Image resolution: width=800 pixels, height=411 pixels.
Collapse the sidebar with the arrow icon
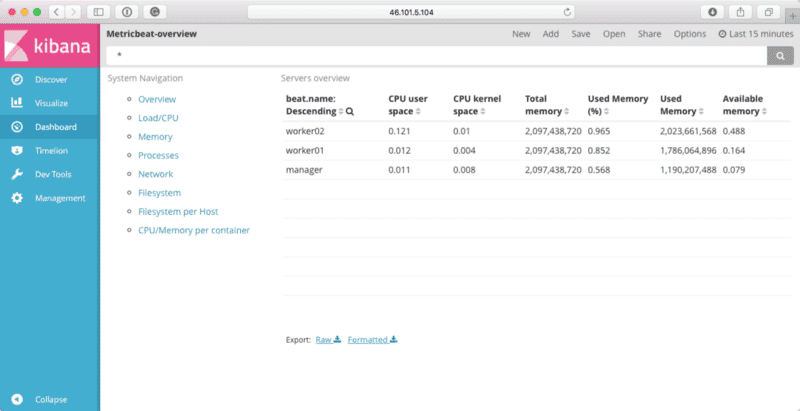pyautogui.click(x=16, y=399)
